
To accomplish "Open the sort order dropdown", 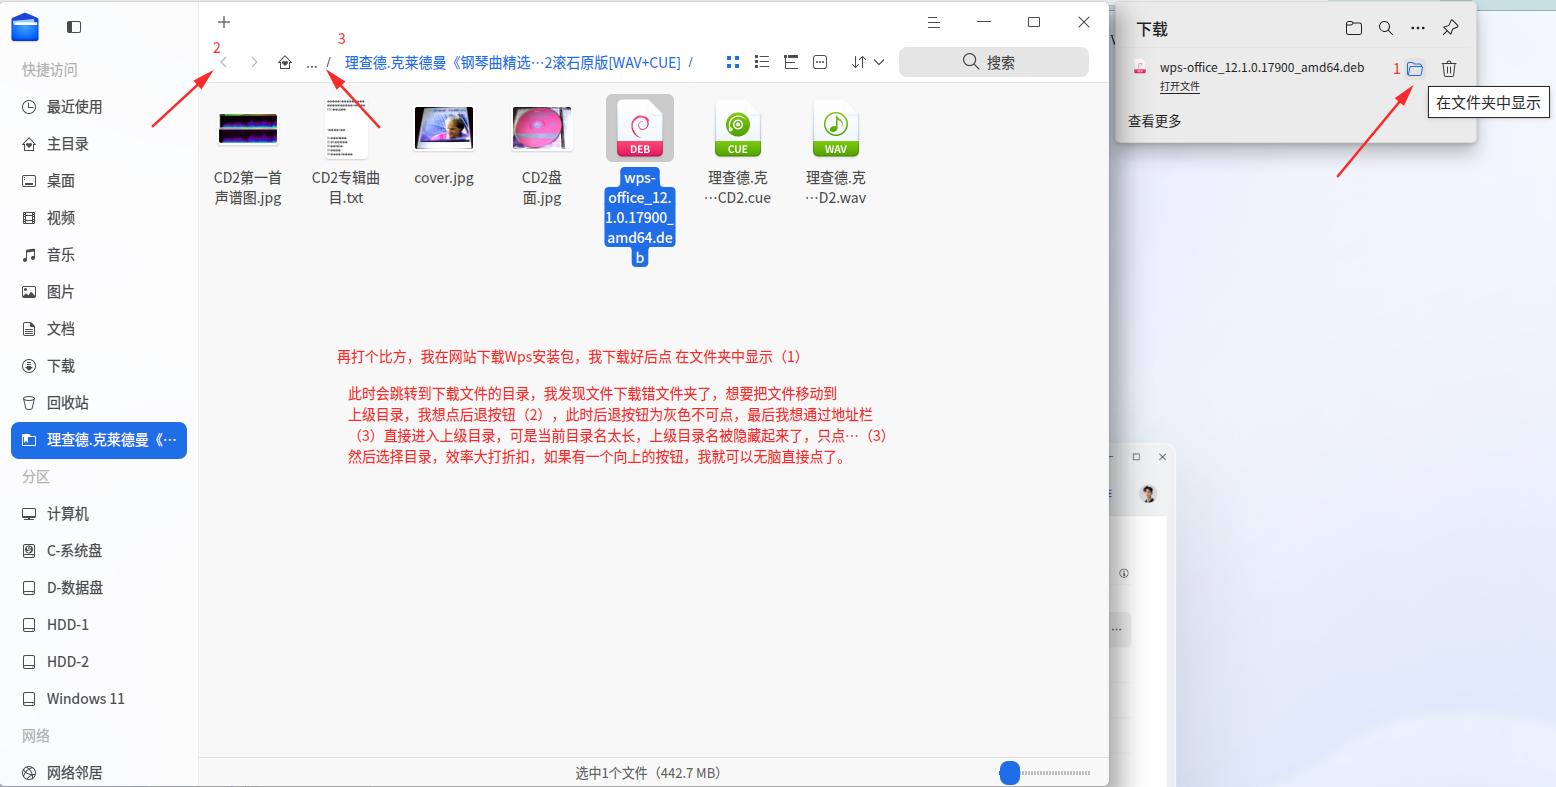I will (867, 62).
